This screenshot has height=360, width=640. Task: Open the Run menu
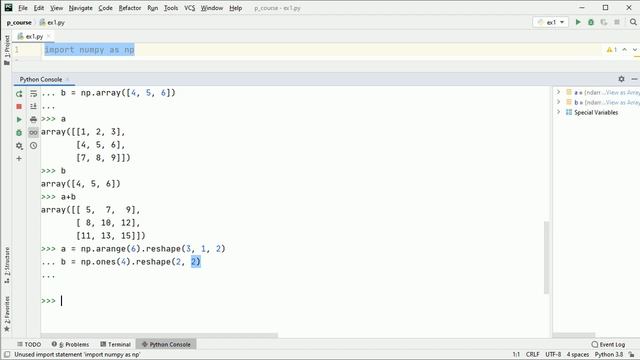tap(153, 8)
